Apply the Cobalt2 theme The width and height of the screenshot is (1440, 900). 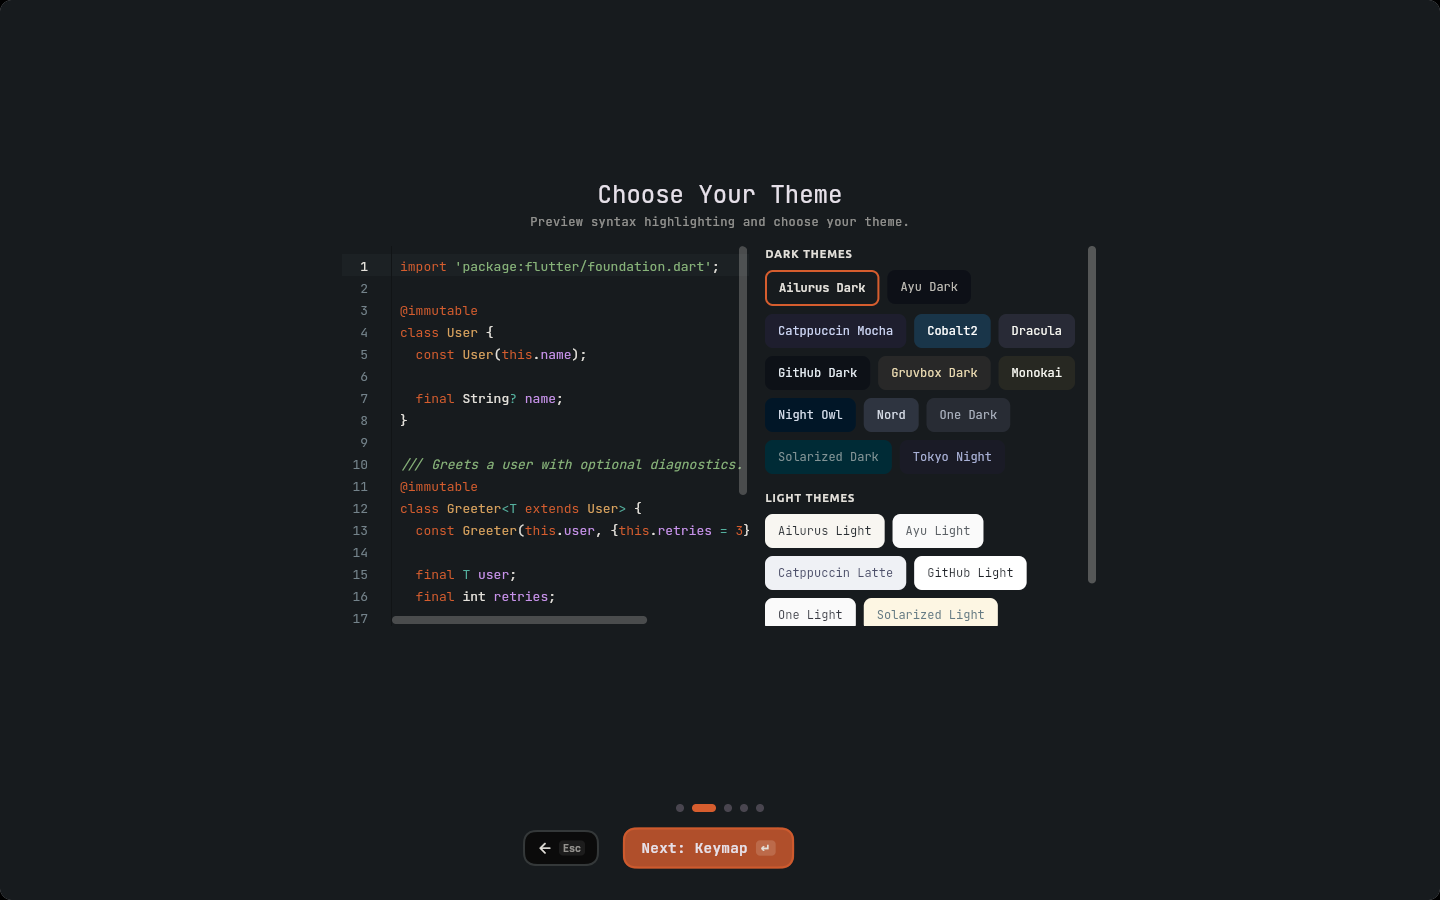point(952,331)
